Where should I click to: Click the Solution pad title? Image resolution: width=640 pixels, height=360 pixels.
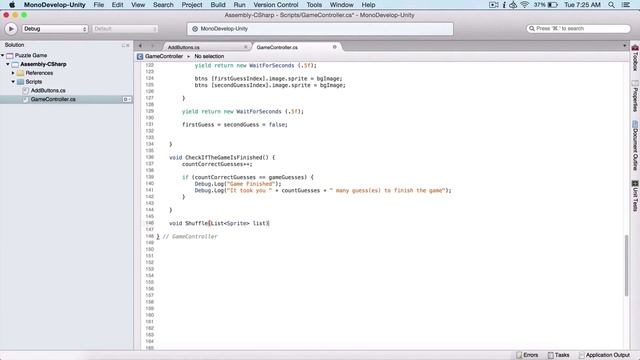(x=14, y=45)
